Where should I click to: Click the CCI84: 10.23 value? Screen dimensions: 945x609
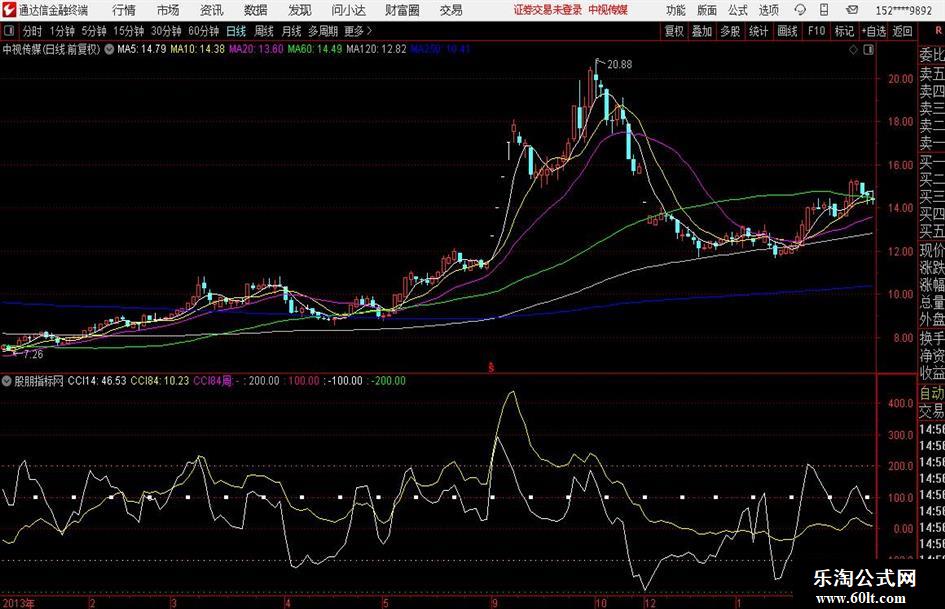pyautogui.click(x=160, y=381)
